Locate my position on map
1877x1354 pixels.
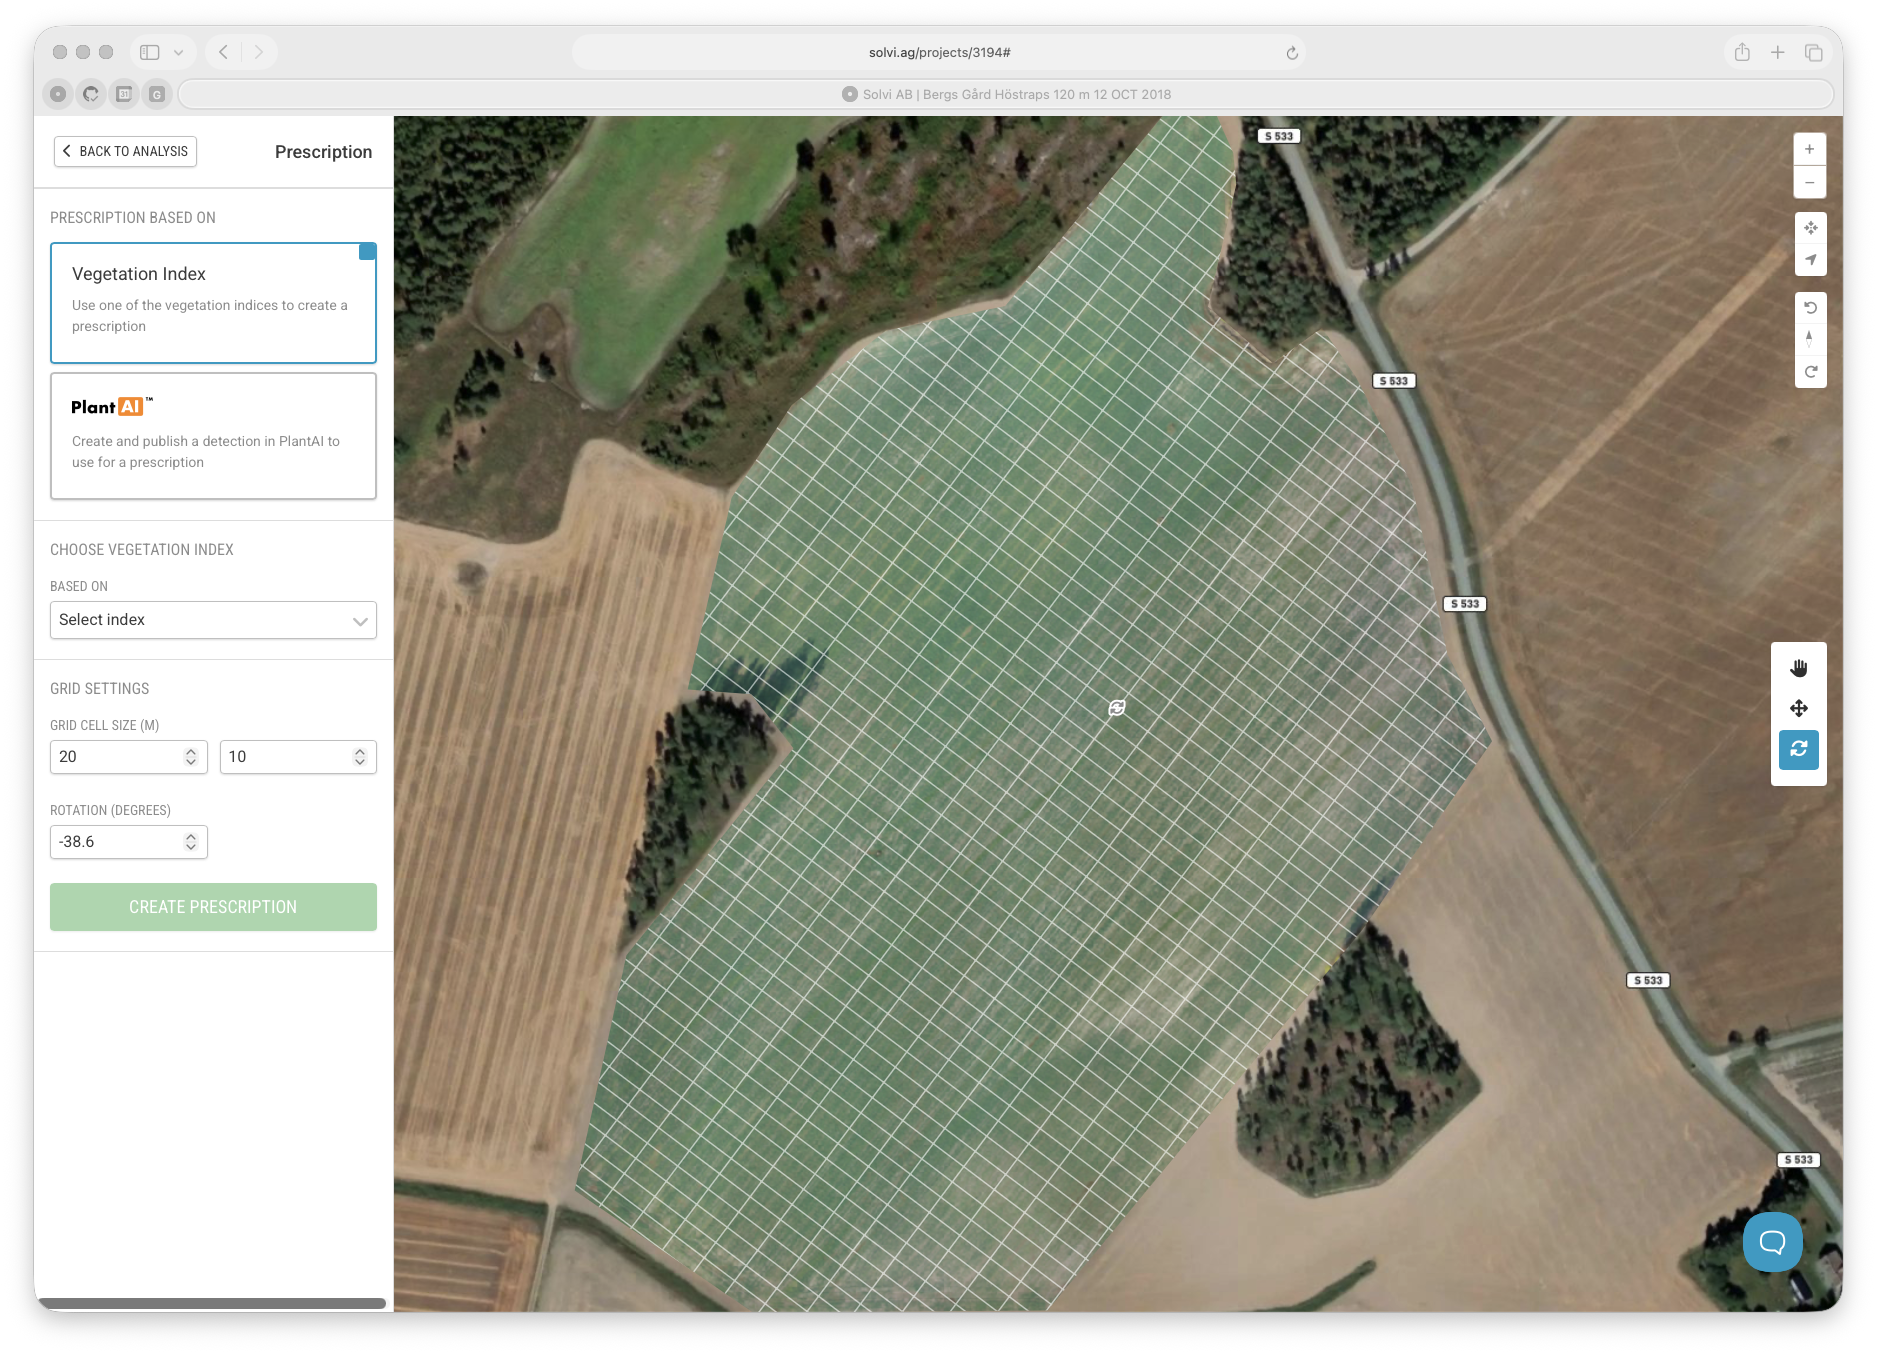point(1810,260)
